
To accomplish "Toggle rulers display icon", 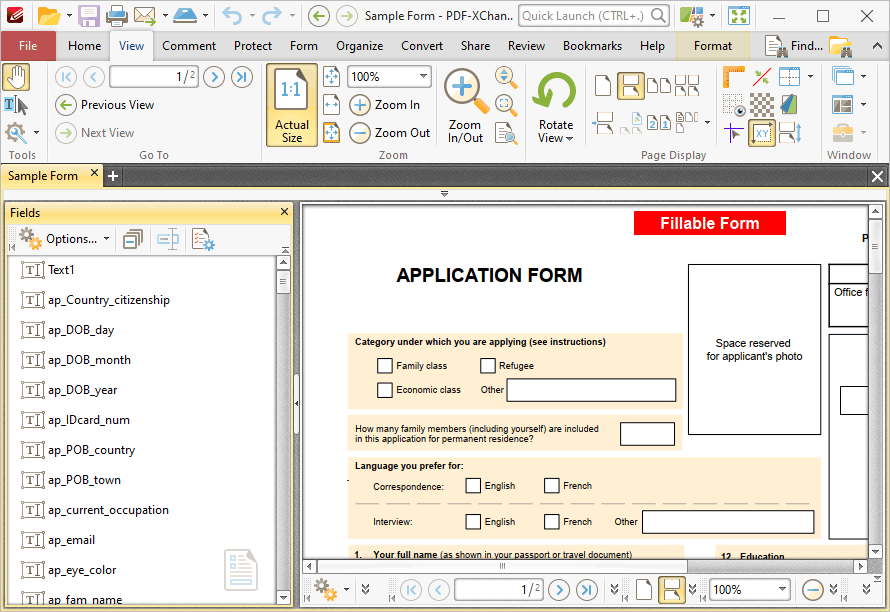I will [x=733, y=77].
